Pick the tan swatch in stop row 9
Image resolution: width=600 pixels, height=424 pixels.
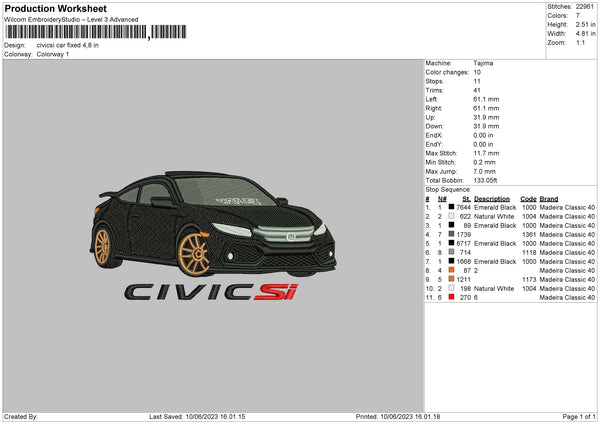(452, 279)
